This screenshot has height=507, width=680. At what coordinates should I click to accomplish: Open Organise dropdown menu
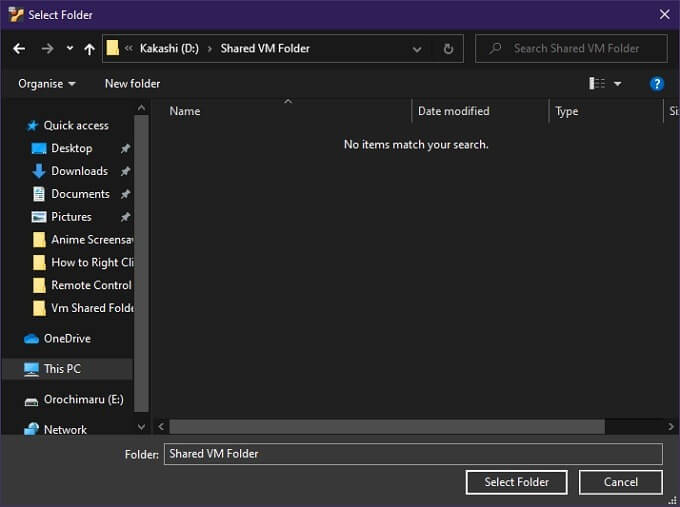[x=47, y=84]
